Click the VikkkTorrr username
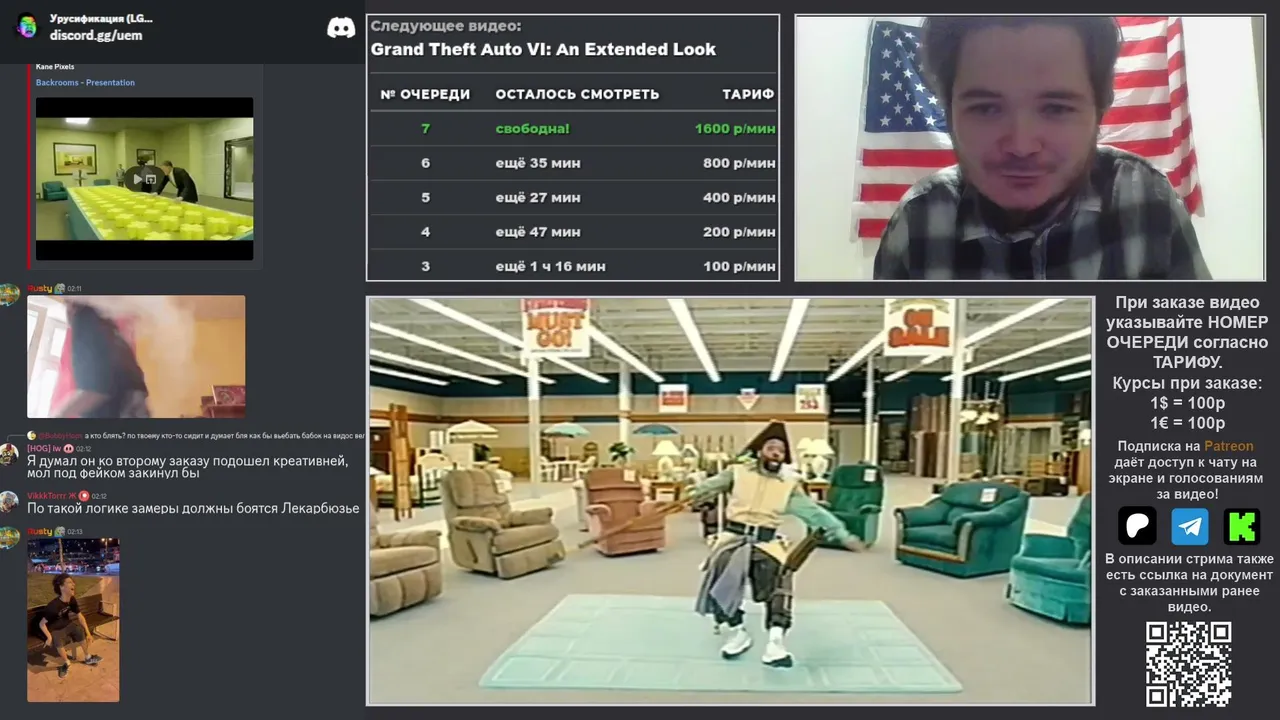1280x720 pixels. point(52,496)
